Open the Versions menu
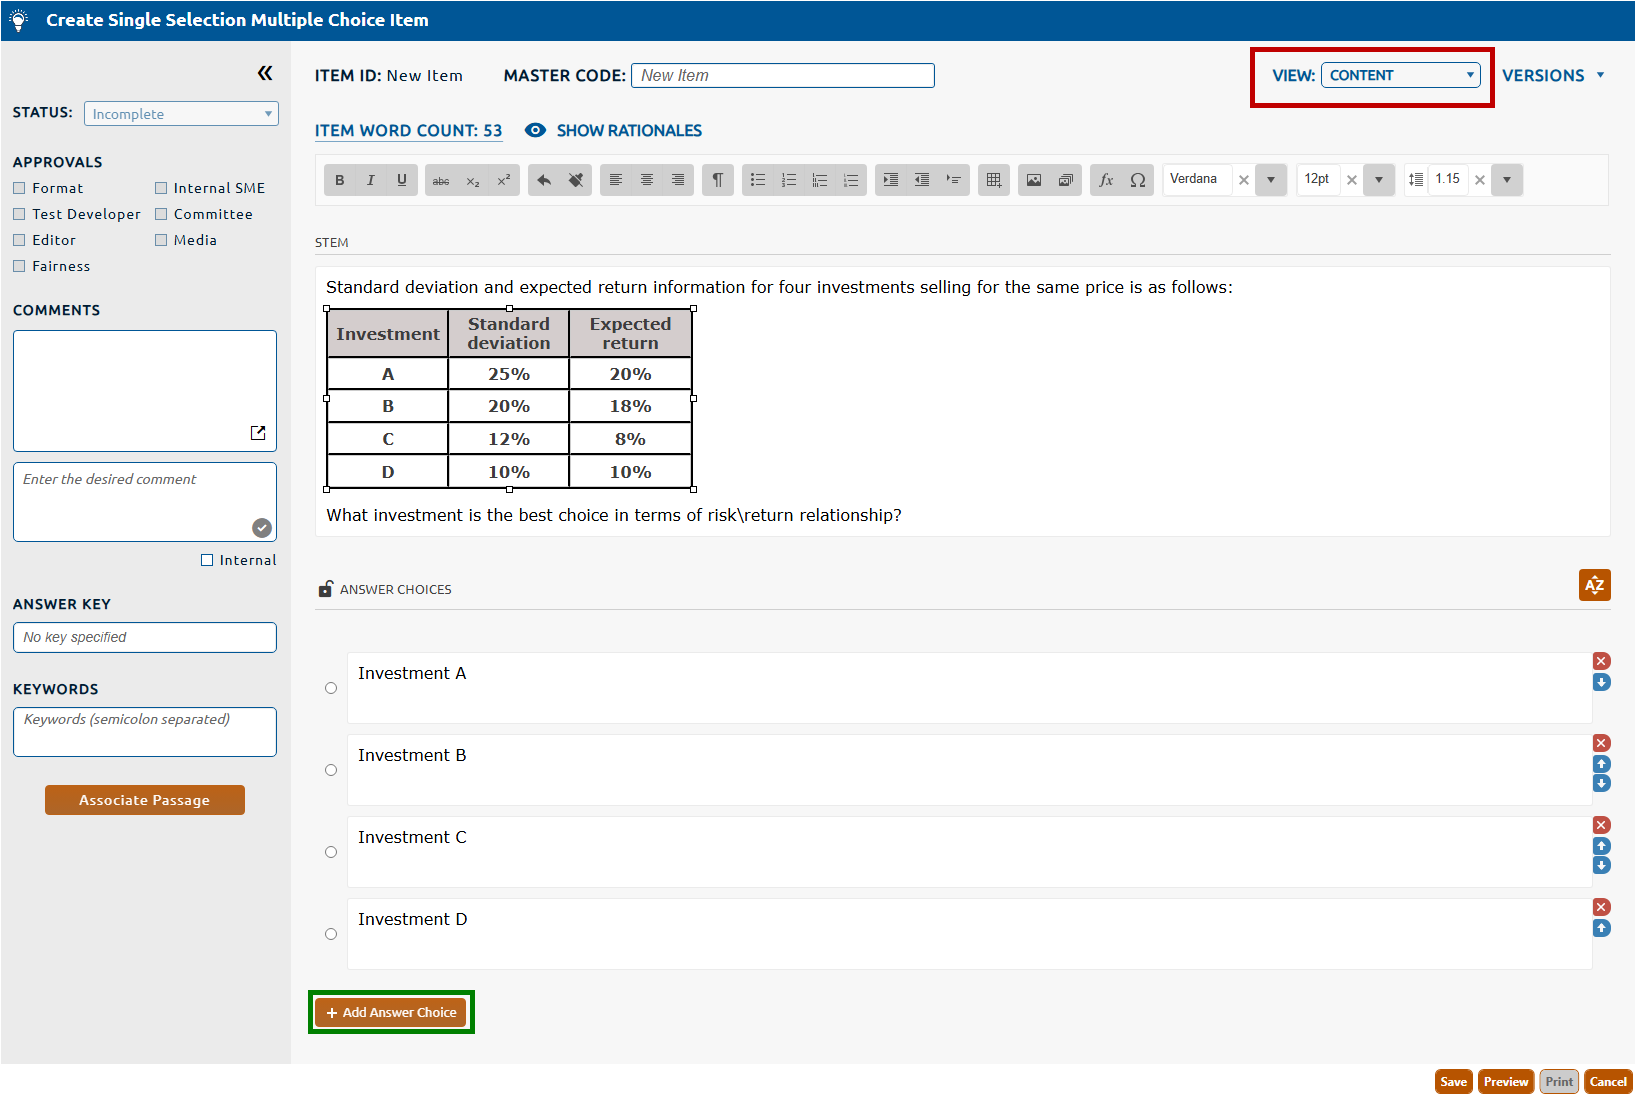 (x=1553, y=76)
